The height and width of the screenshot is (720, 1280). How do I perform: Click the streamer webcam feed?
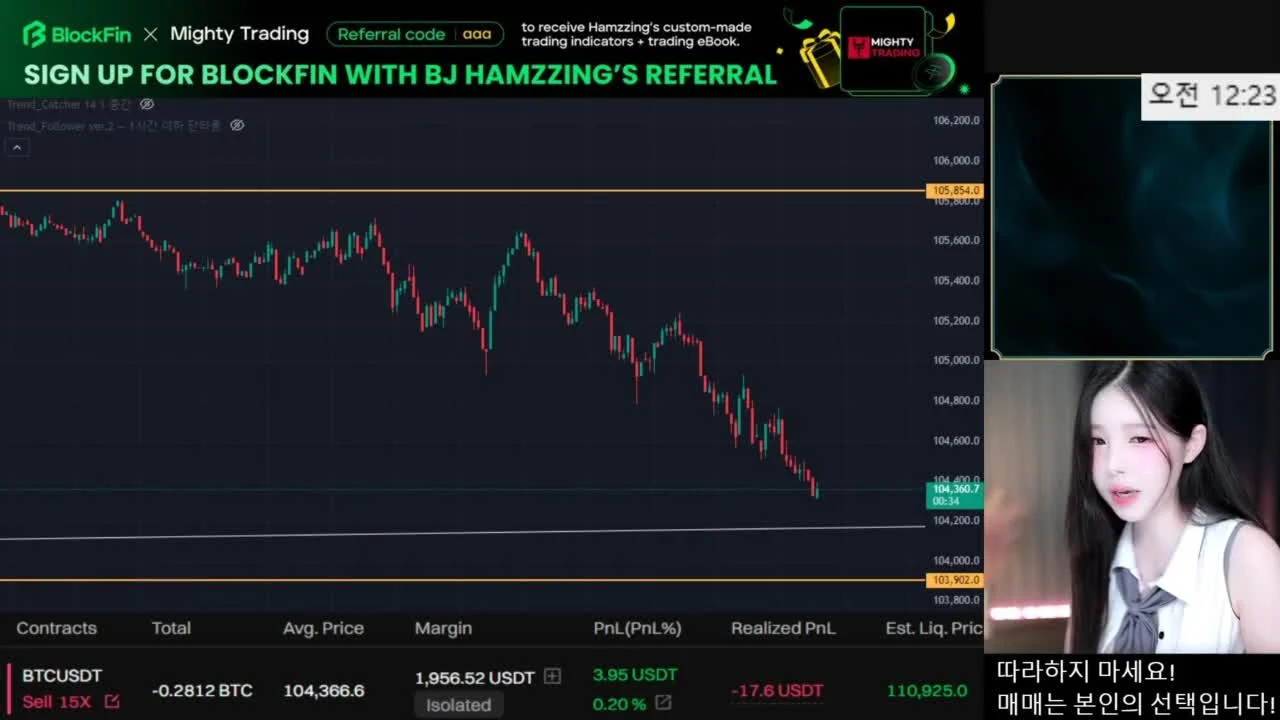click(x=1132, y=507)
